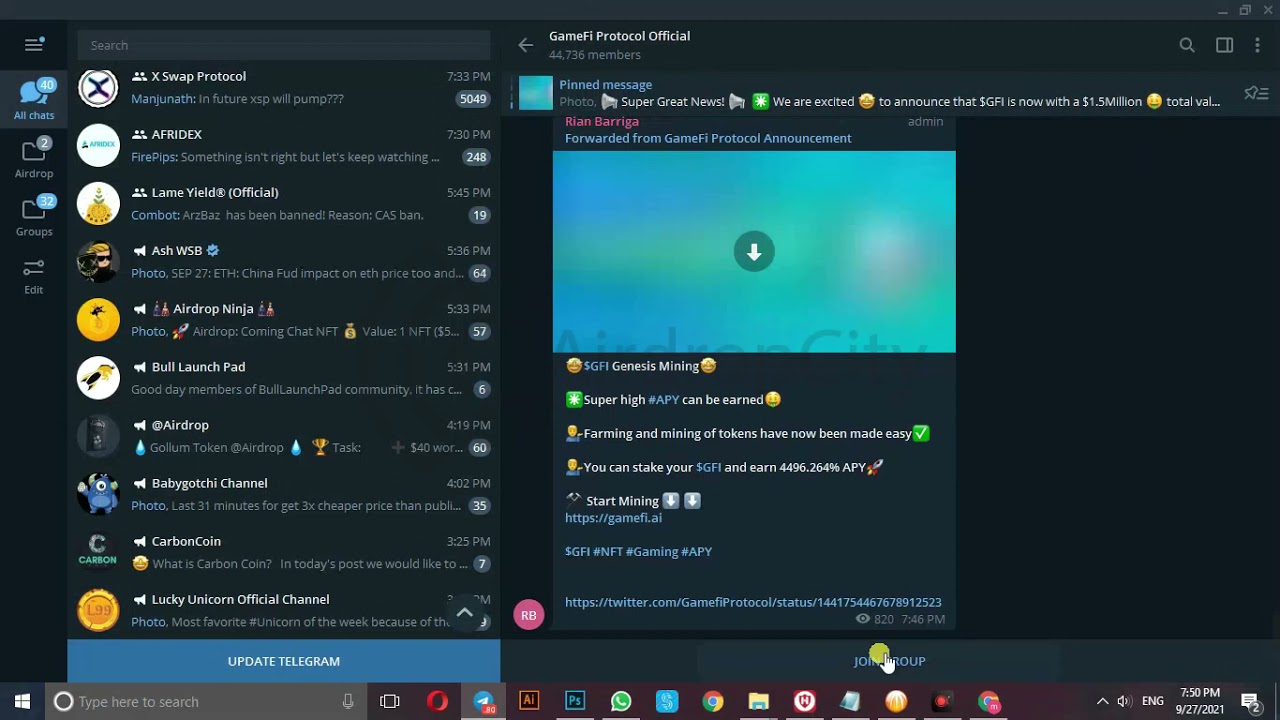
Task: Click the Babygotchi avatar
Action: point(98,494)
